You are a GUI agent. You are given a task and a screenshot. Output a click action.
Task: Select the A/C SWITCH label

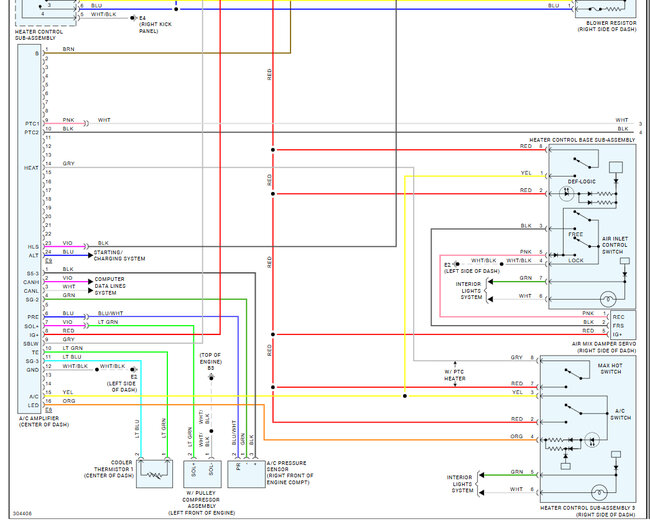pos(620,415)
